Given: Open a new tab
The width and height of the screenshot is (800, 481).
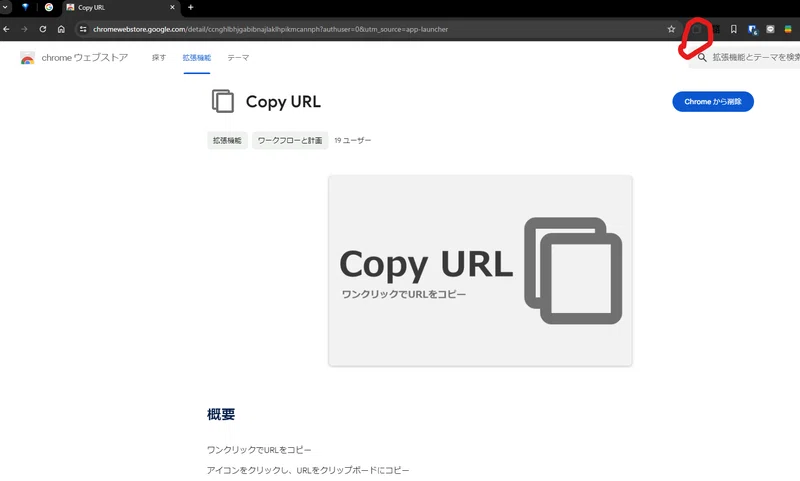Looking at the screenshot, I should tap(191, 7).
